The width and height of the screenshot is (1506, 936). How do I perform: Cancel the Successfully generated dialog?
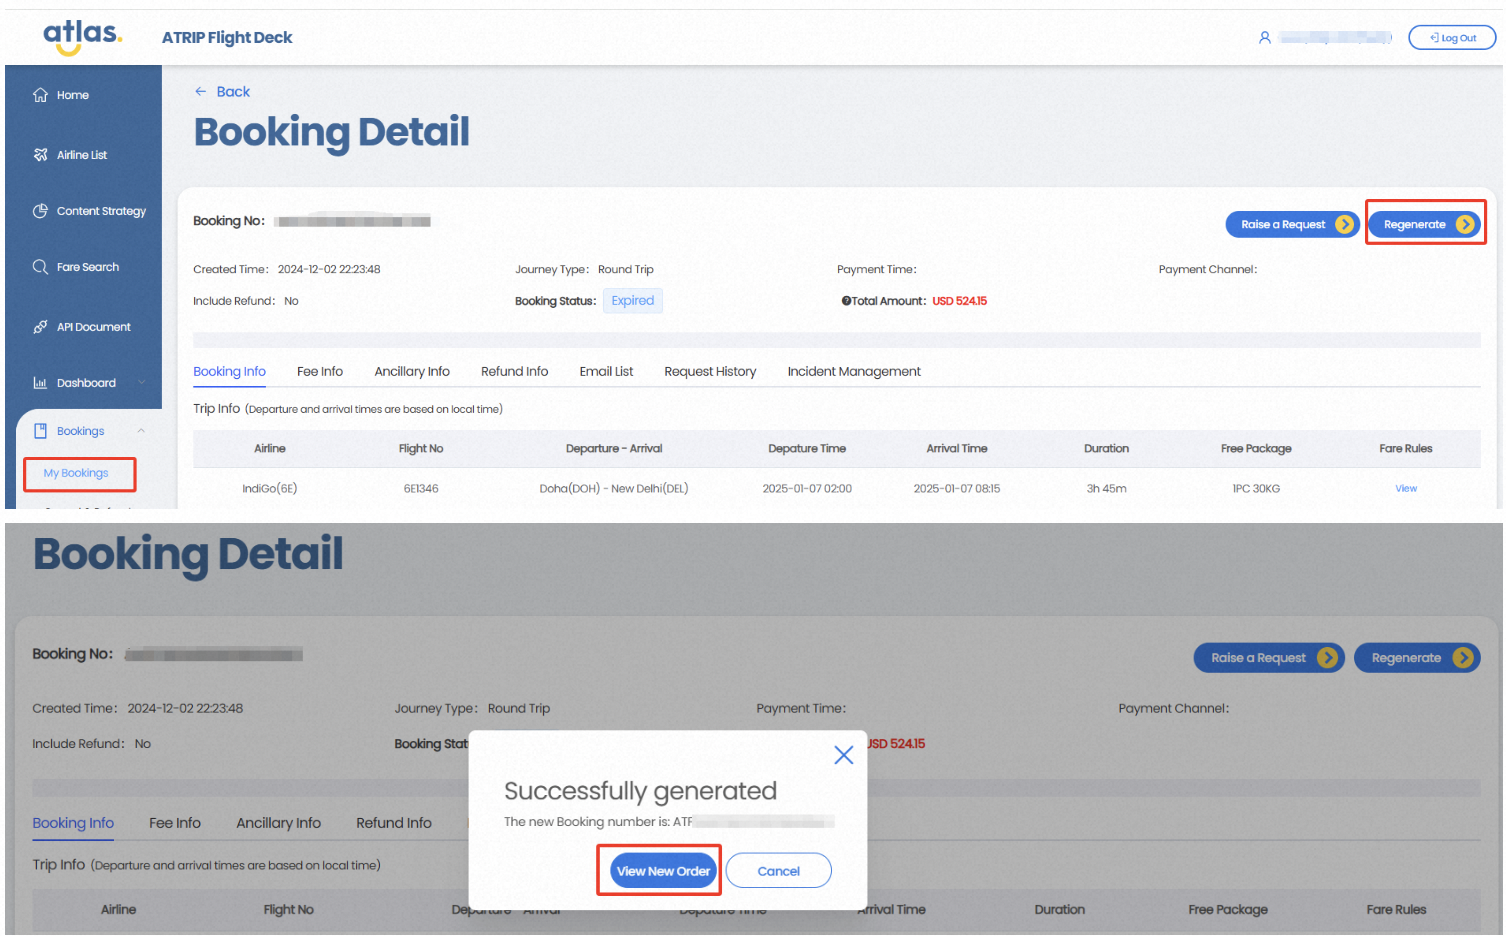(x=778, y=871)
